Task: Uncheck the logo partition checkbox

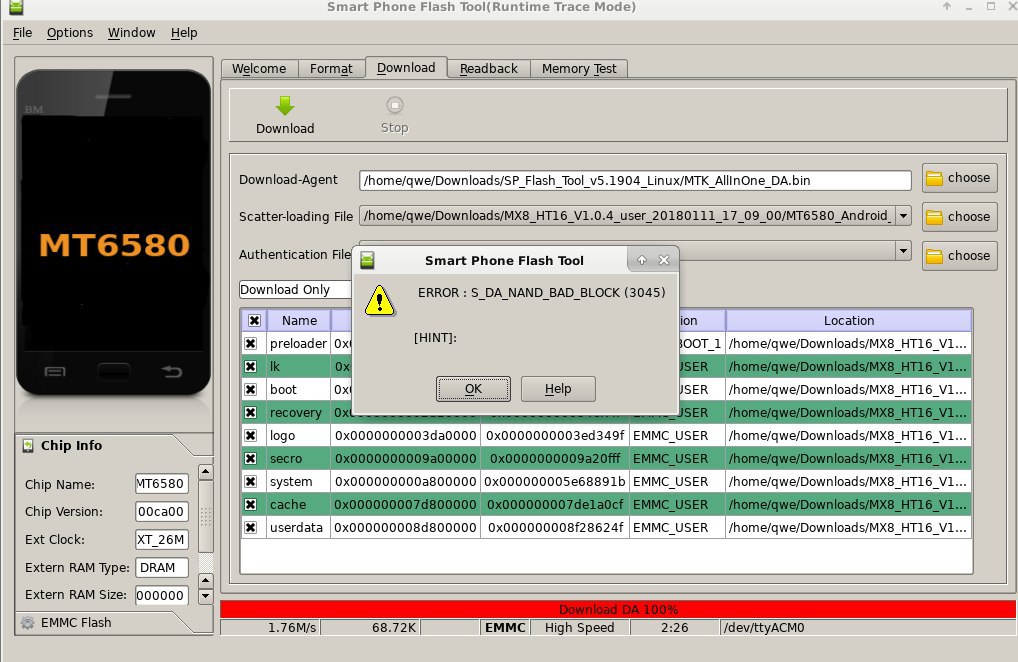Action: coord(251,435)
